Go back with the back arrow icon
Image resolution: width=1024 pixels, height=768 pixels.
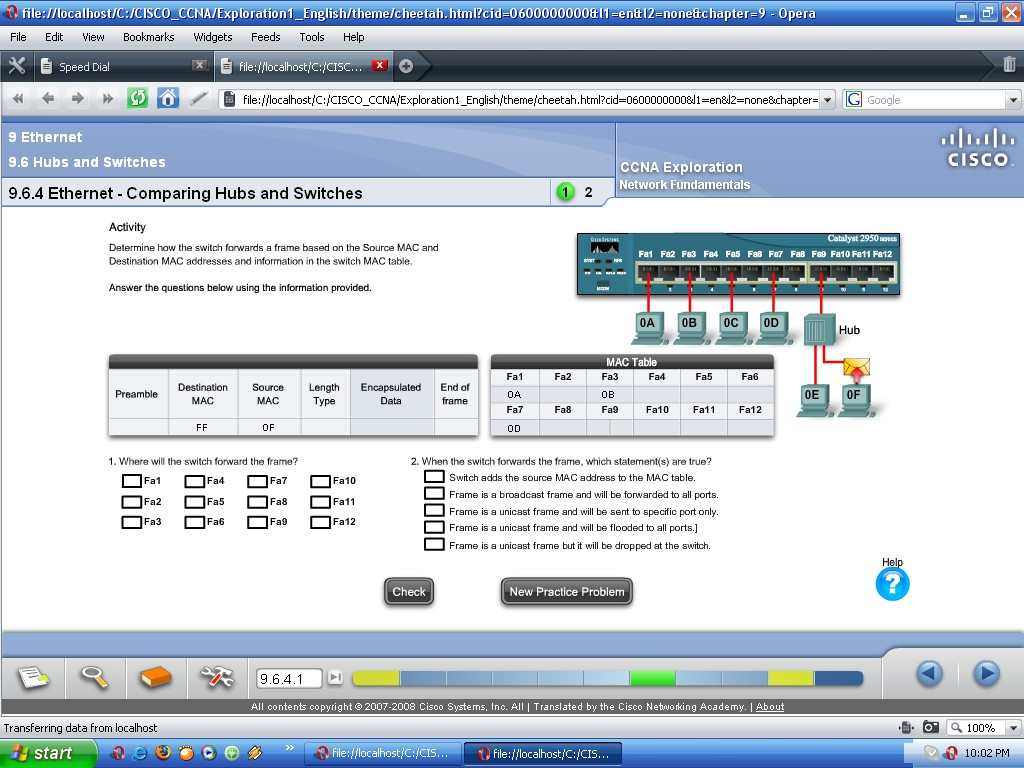click(x=48, y=99)
